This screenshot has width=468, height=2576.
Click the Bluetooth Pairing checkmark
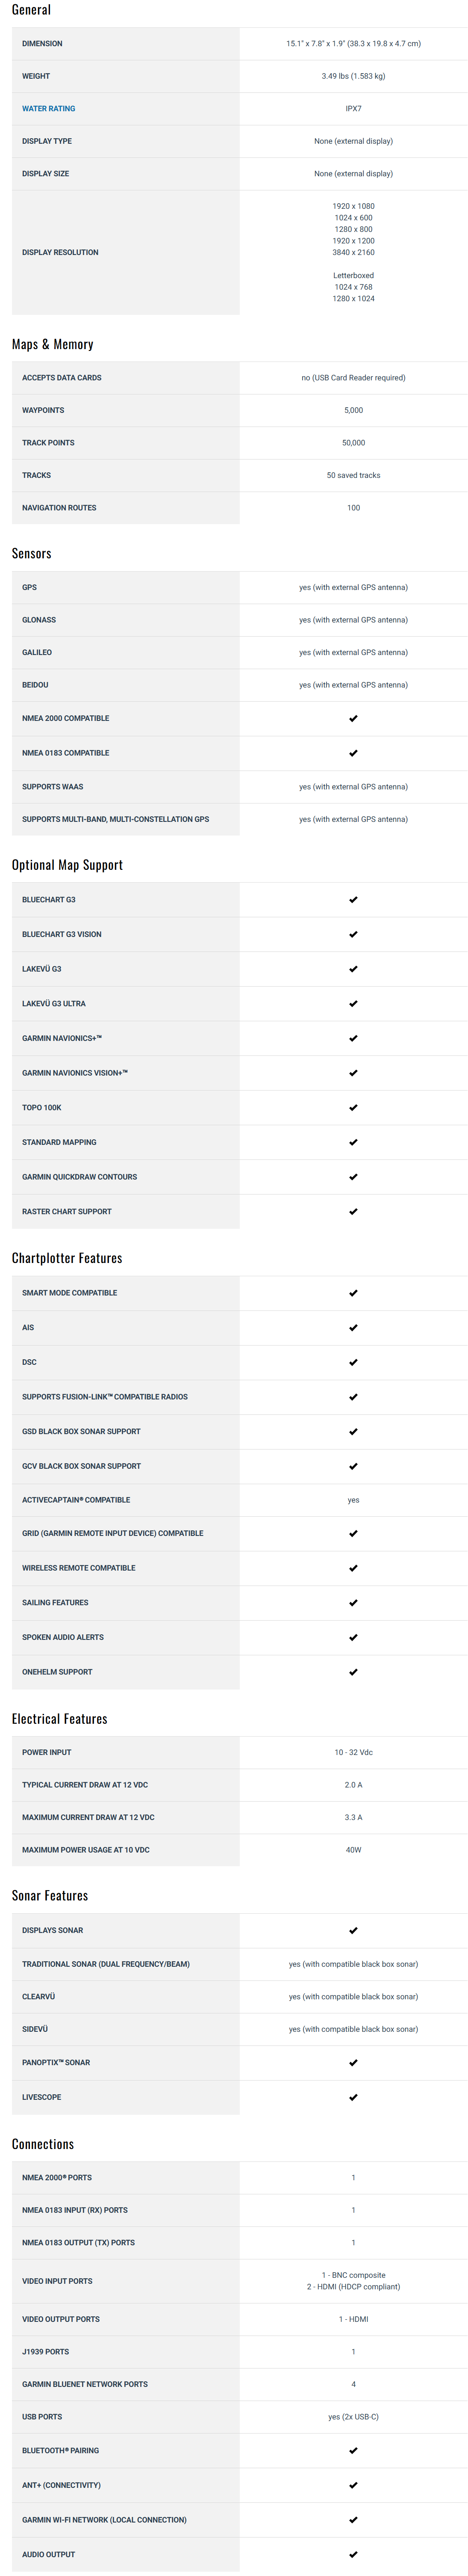[x=353, y=2450]
